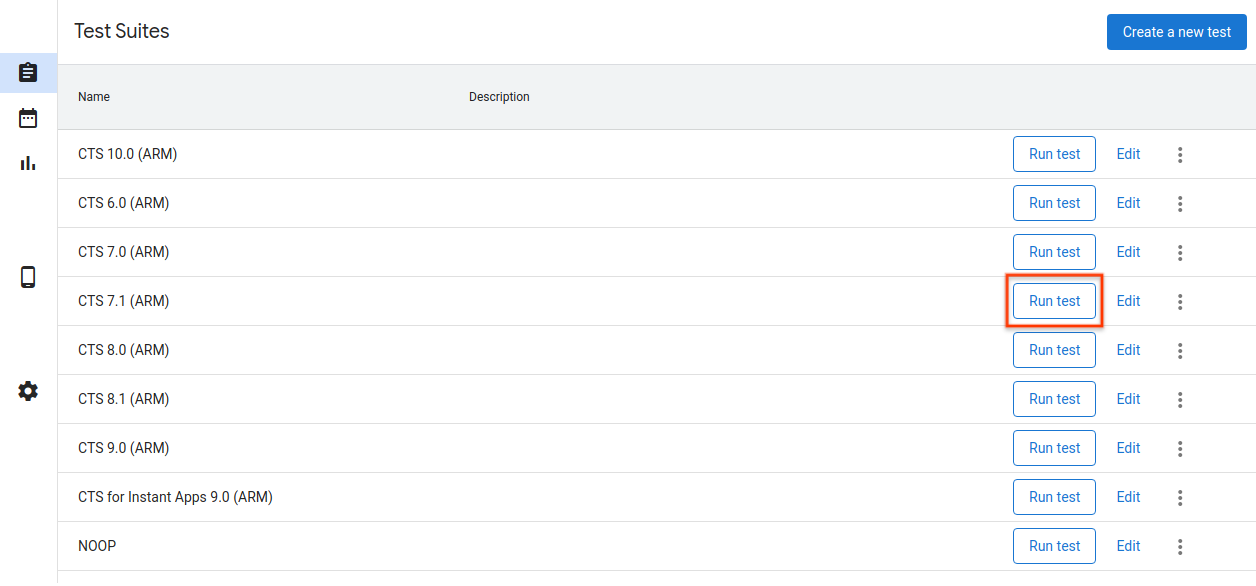Select the CTS 7.0 (ARM) row name

(x=124, y=252)
